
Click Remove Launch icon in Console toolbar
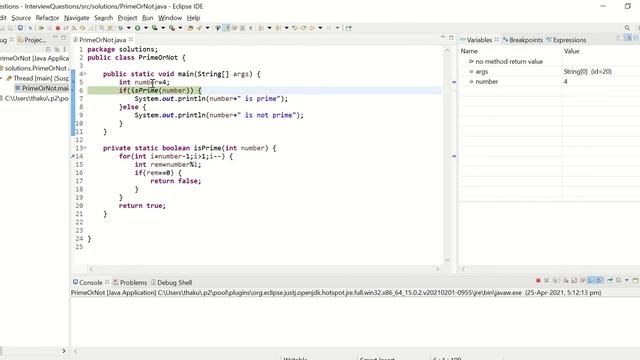(547, 280)
